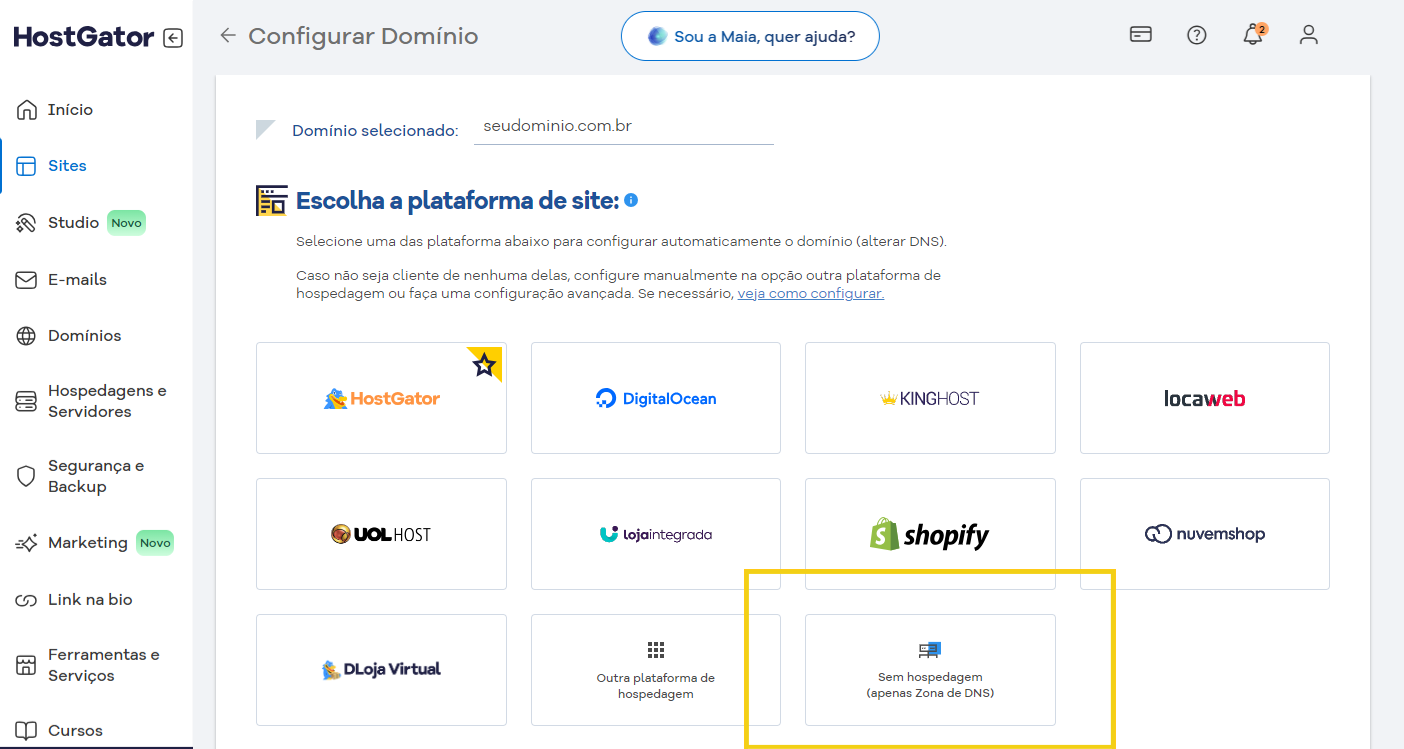Image resolution: width=1404 pixels, height=749 pixels.
Task: Click the Sites layout icon
Action: (27, 166)
